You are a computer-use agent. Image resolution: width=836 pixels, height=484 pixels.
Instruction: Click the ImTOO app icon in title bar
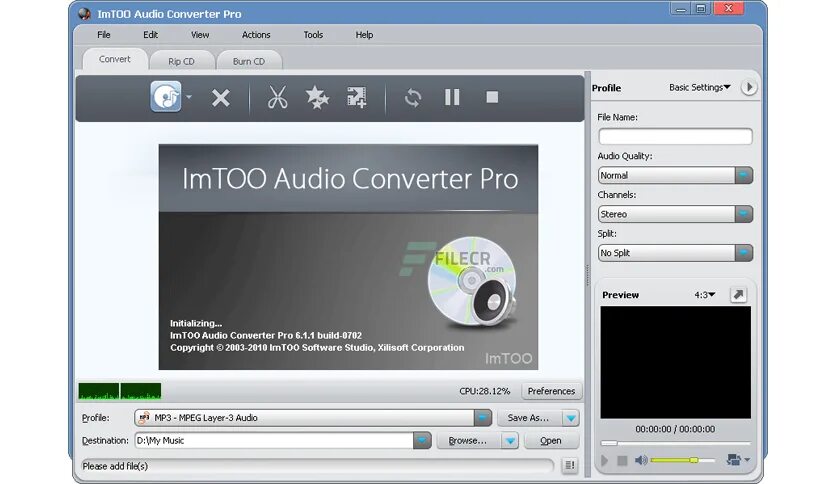(x=84, y=13)
